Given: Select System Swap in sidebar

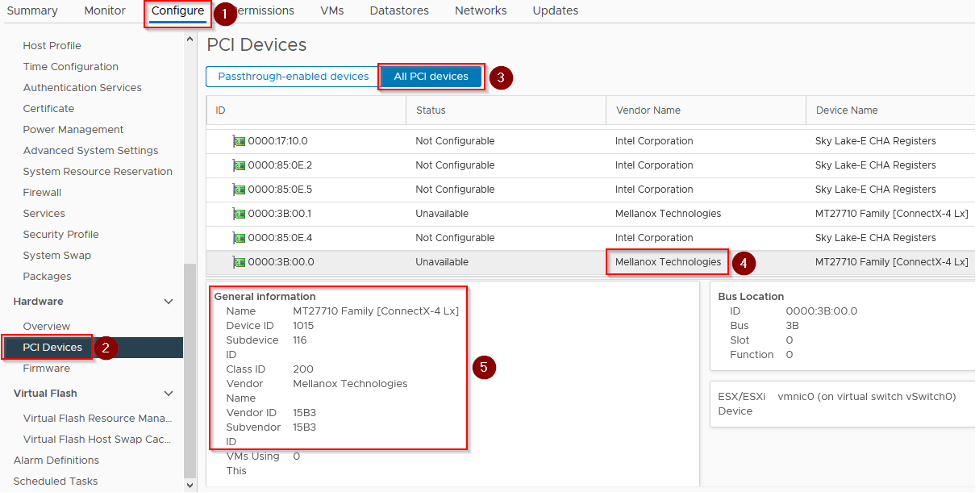Looking at the screenshot, I should tap(57, 256).
